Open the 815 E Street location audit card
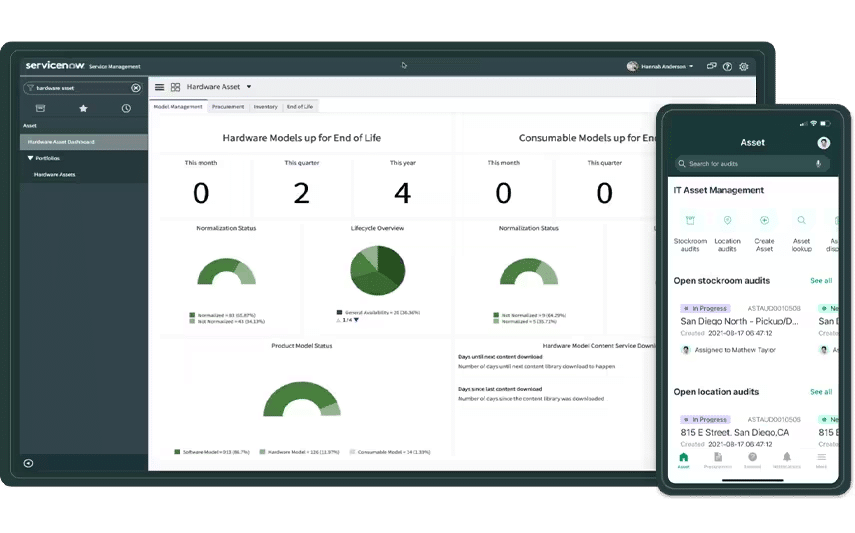Image resolution: width=855 pixels, height=533 pixels. pyautogui.click(x=740, y=432)
